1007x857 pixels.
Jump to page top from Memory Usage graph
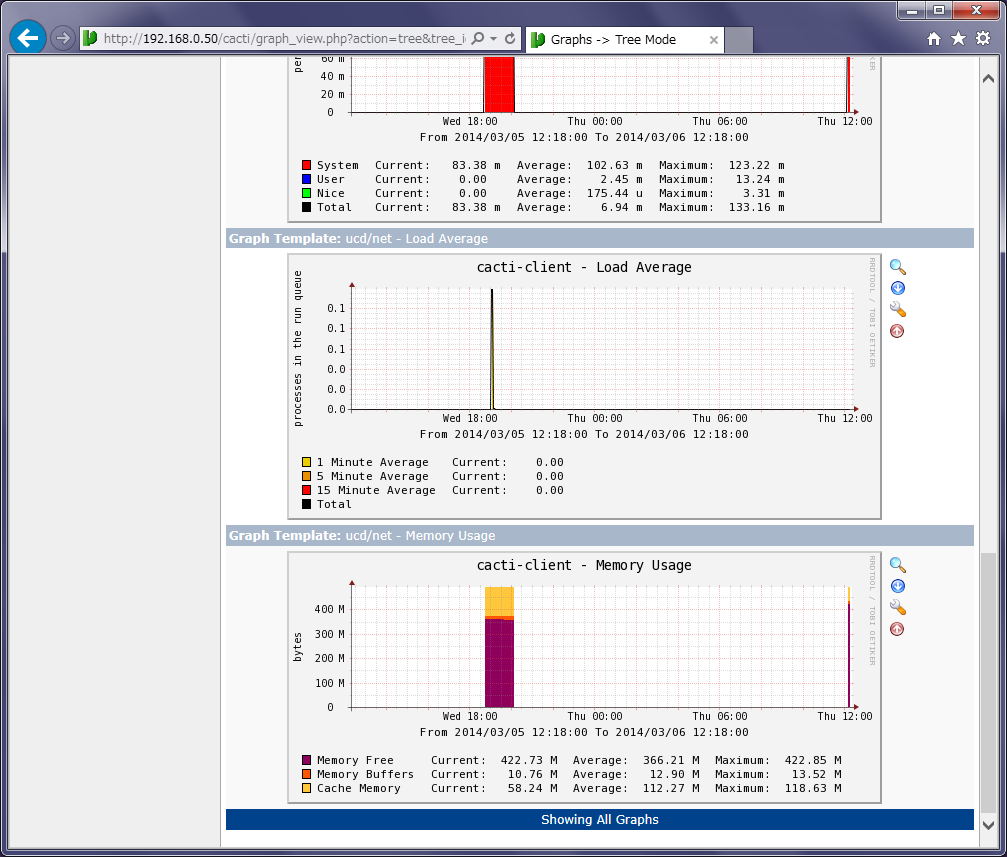[x=897, y=629]
